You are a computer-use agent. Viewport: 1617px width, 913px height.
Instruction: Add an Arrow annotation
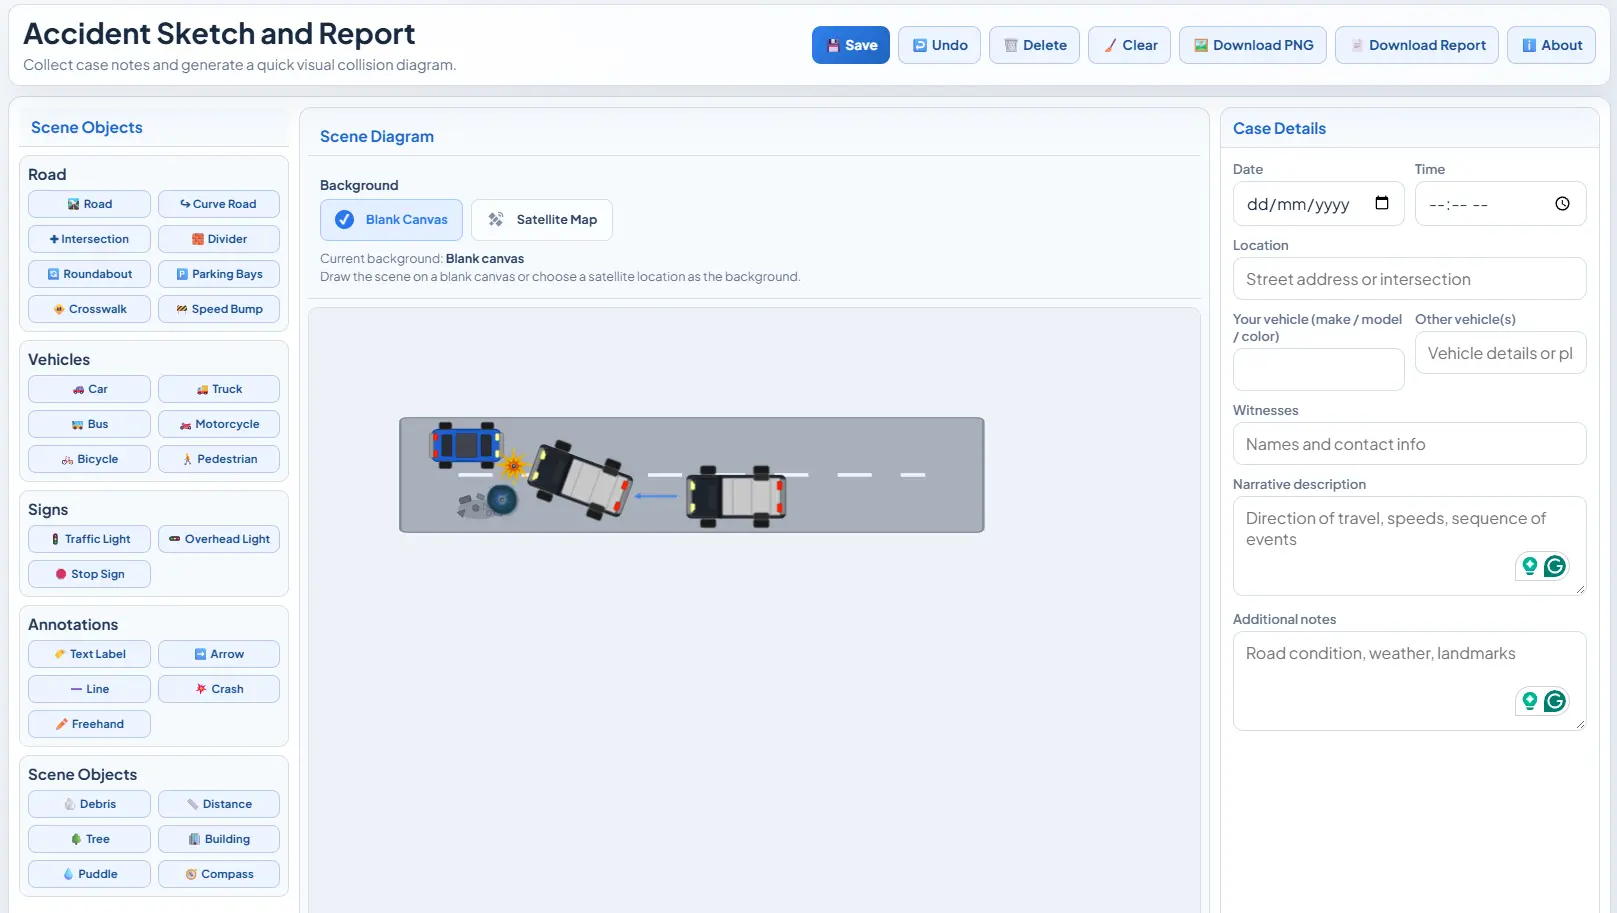pos(218,654)
